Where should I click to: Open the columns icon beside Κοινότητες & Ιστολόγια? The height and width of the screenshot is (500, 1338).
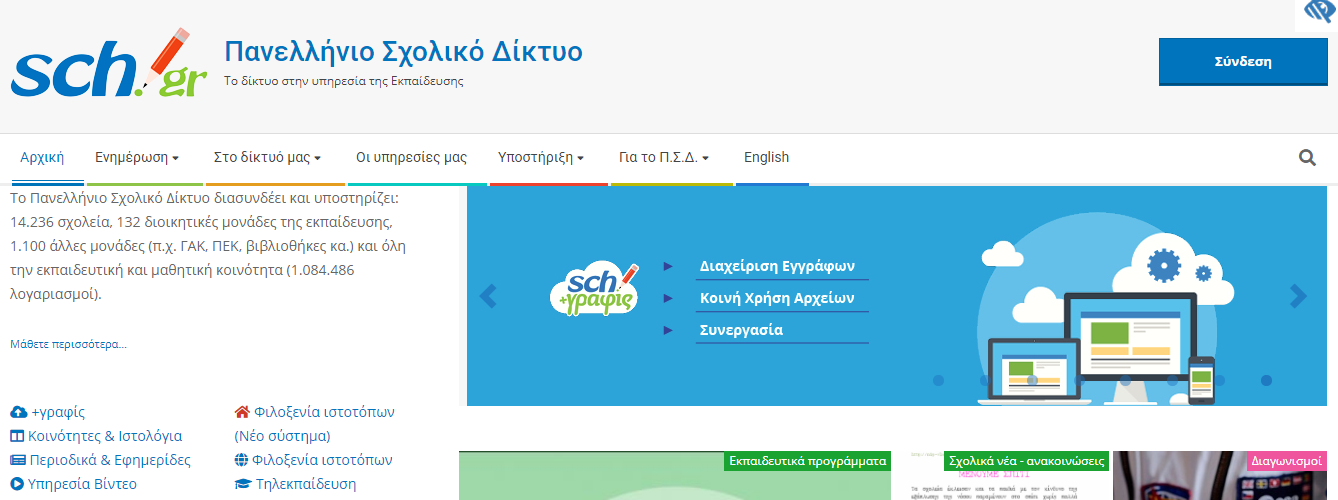pyautogui.click(x=18, y=436)
